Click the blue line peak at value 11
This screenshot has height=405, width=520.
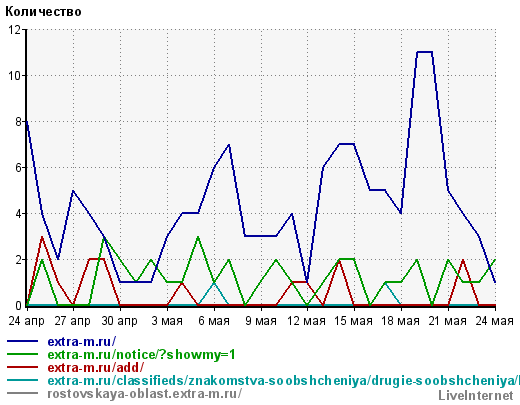click(x=424, y=52)
